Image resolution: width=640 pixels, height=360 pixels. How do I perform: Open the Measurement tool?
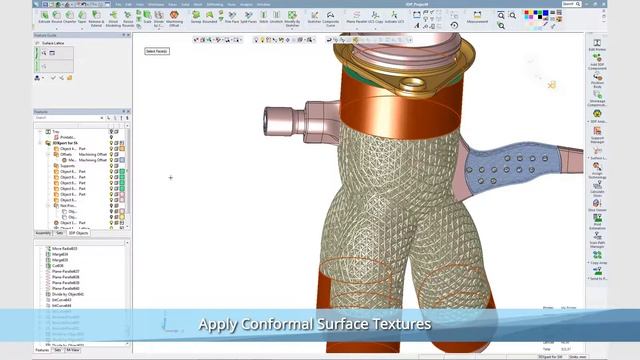477,17
